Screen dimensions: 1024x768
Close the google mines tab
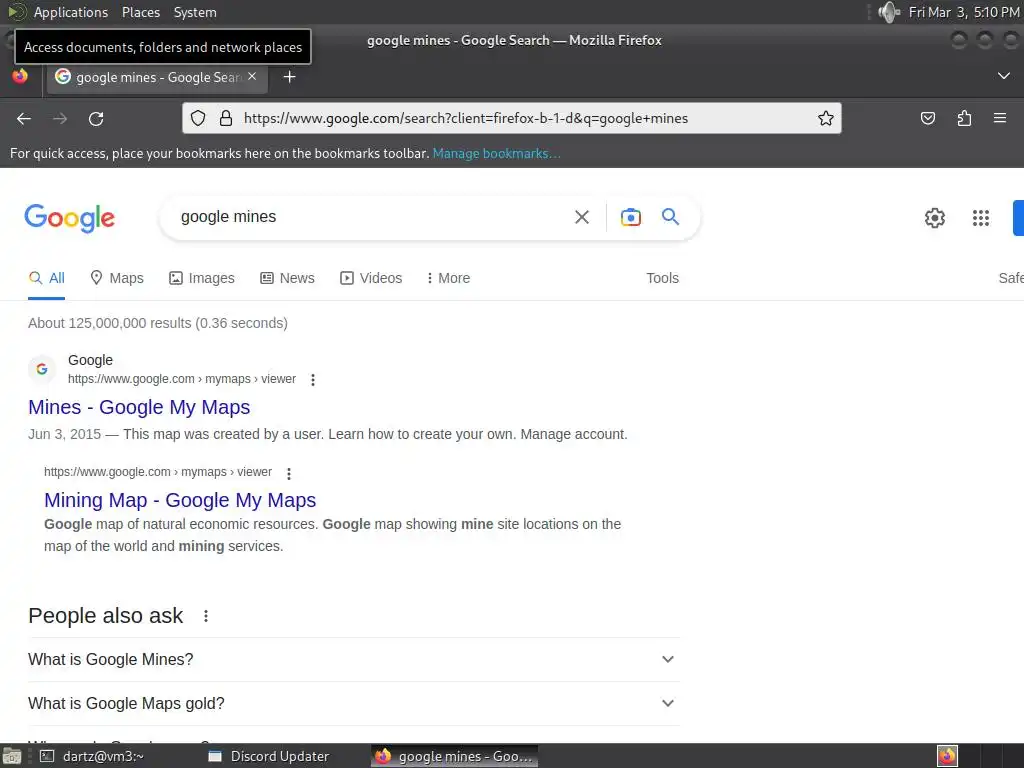(252, 76)
